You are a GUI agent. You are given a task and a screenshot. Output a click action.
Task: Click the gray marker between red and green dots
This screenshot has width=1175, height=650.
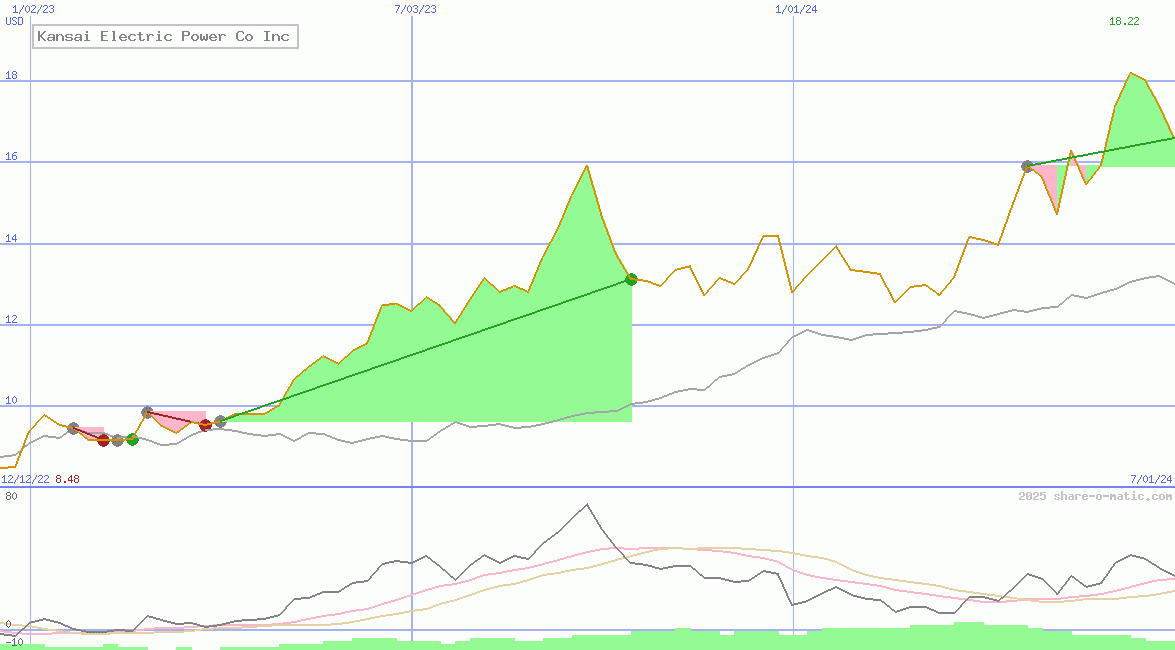pos(117,440)
